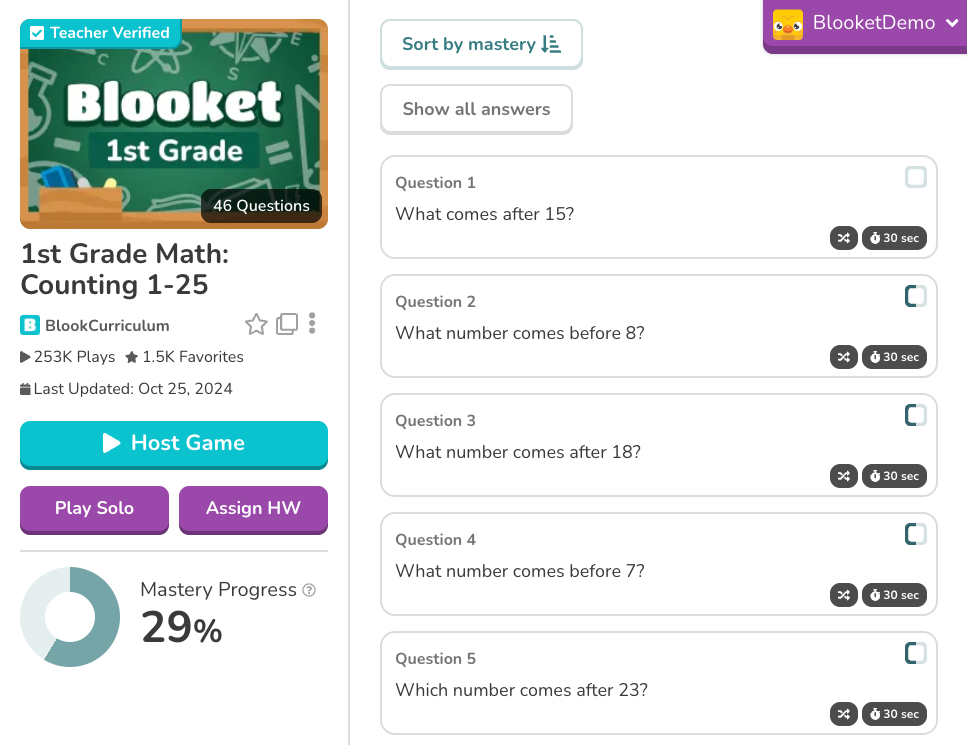Click the Play Solo button
The image size is (967, 745).
click(94, 508)
